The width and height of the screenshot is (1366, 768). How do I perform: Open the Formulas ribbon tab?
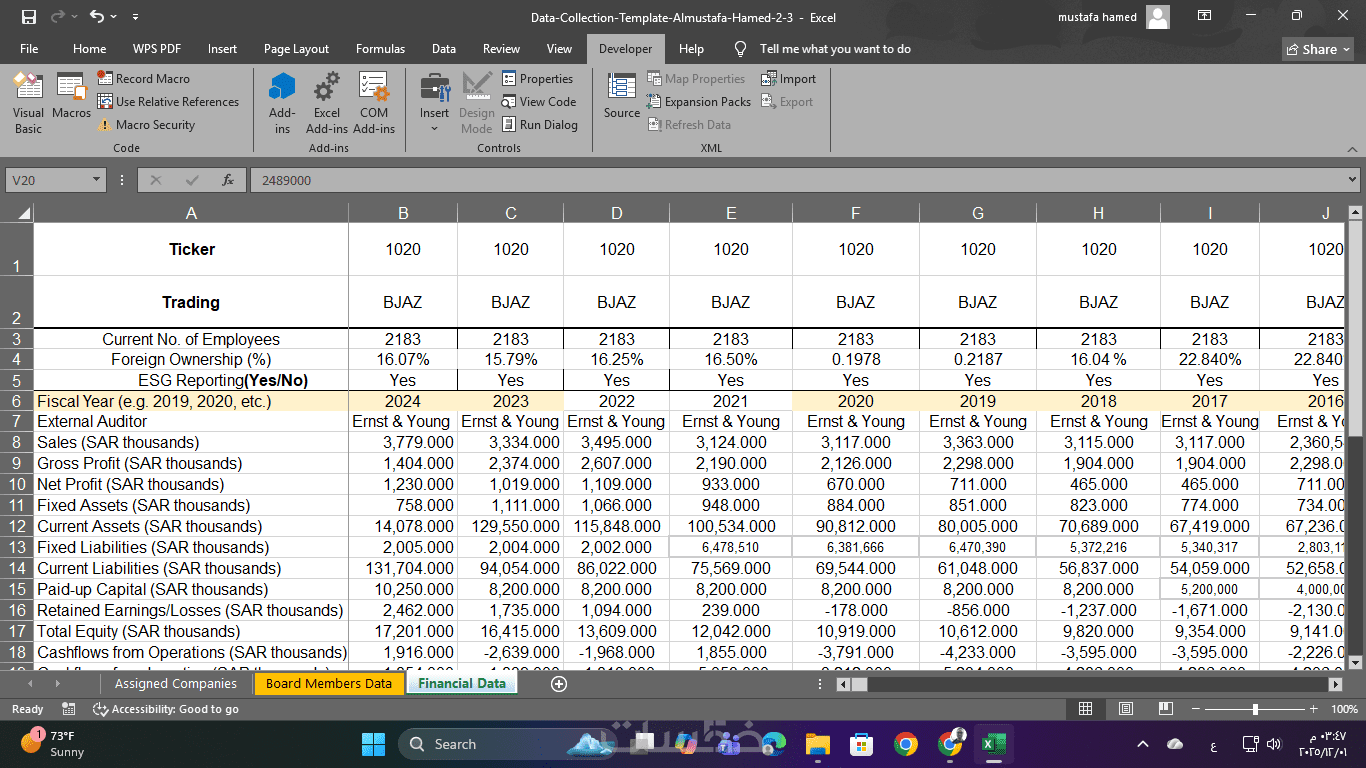pos(380,49)
